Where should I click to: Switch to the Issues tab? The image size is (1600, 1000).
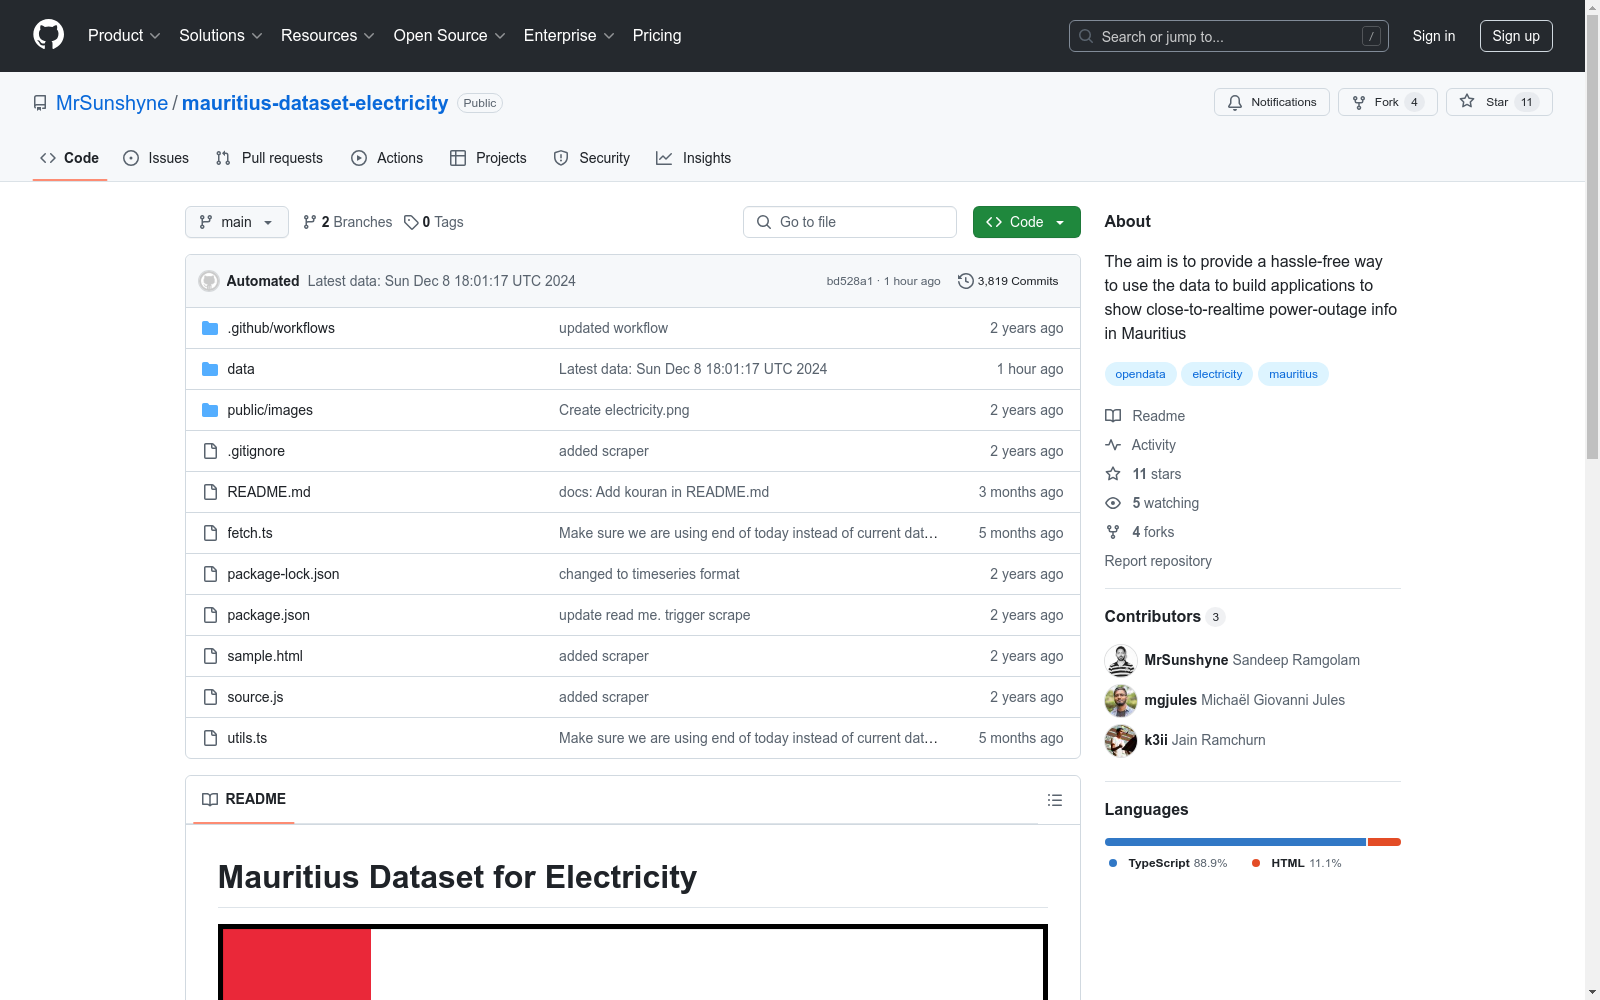coord(156,158)
